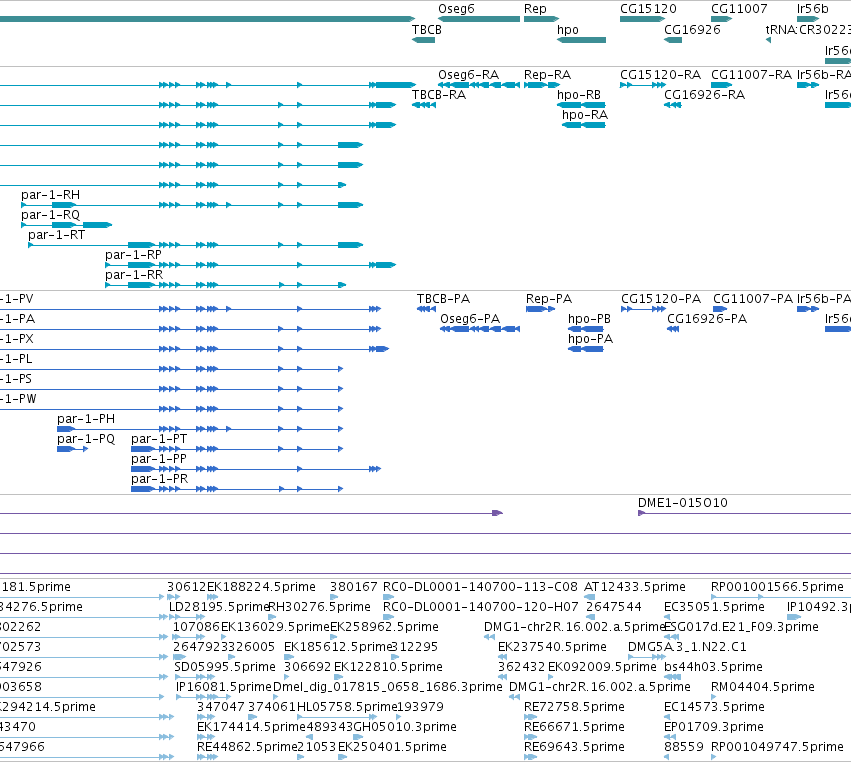The height and width of the screenshot is (762, 851).
Task: Select the Oseg6 gene label
Action: (456, 9)
